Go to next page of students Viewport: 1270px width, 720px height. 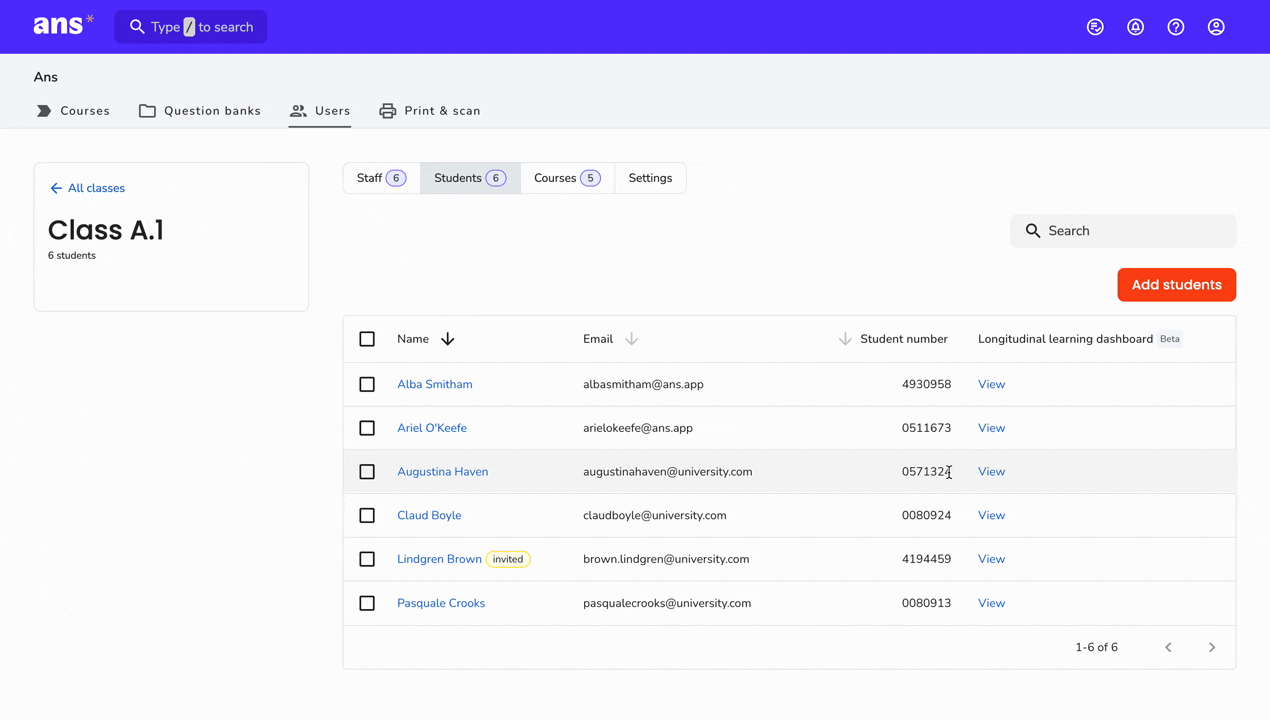1212,647
